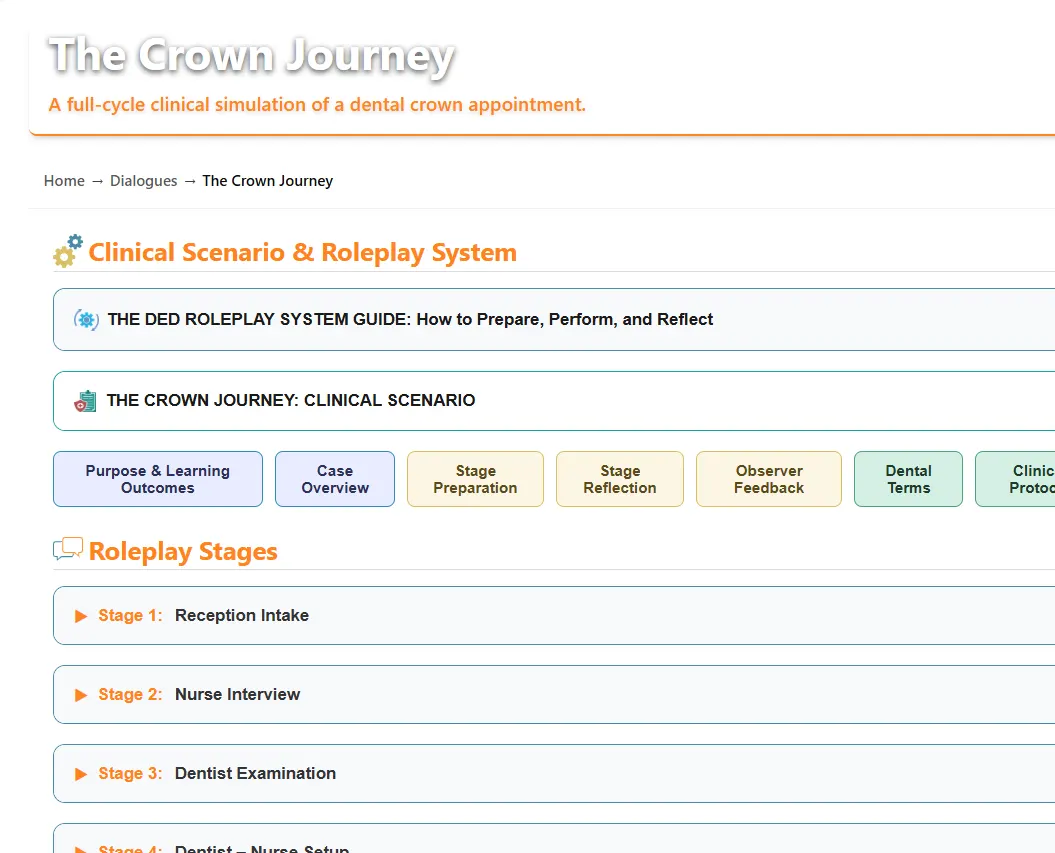The image size is (1055, 853).
Task: Click the Dentist Examination stage title
Action: 255,774
